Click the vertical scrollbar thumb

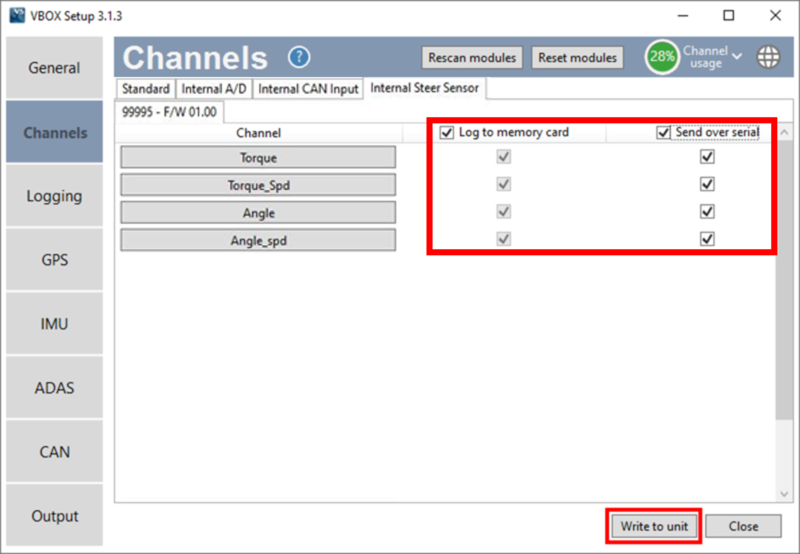784,280
